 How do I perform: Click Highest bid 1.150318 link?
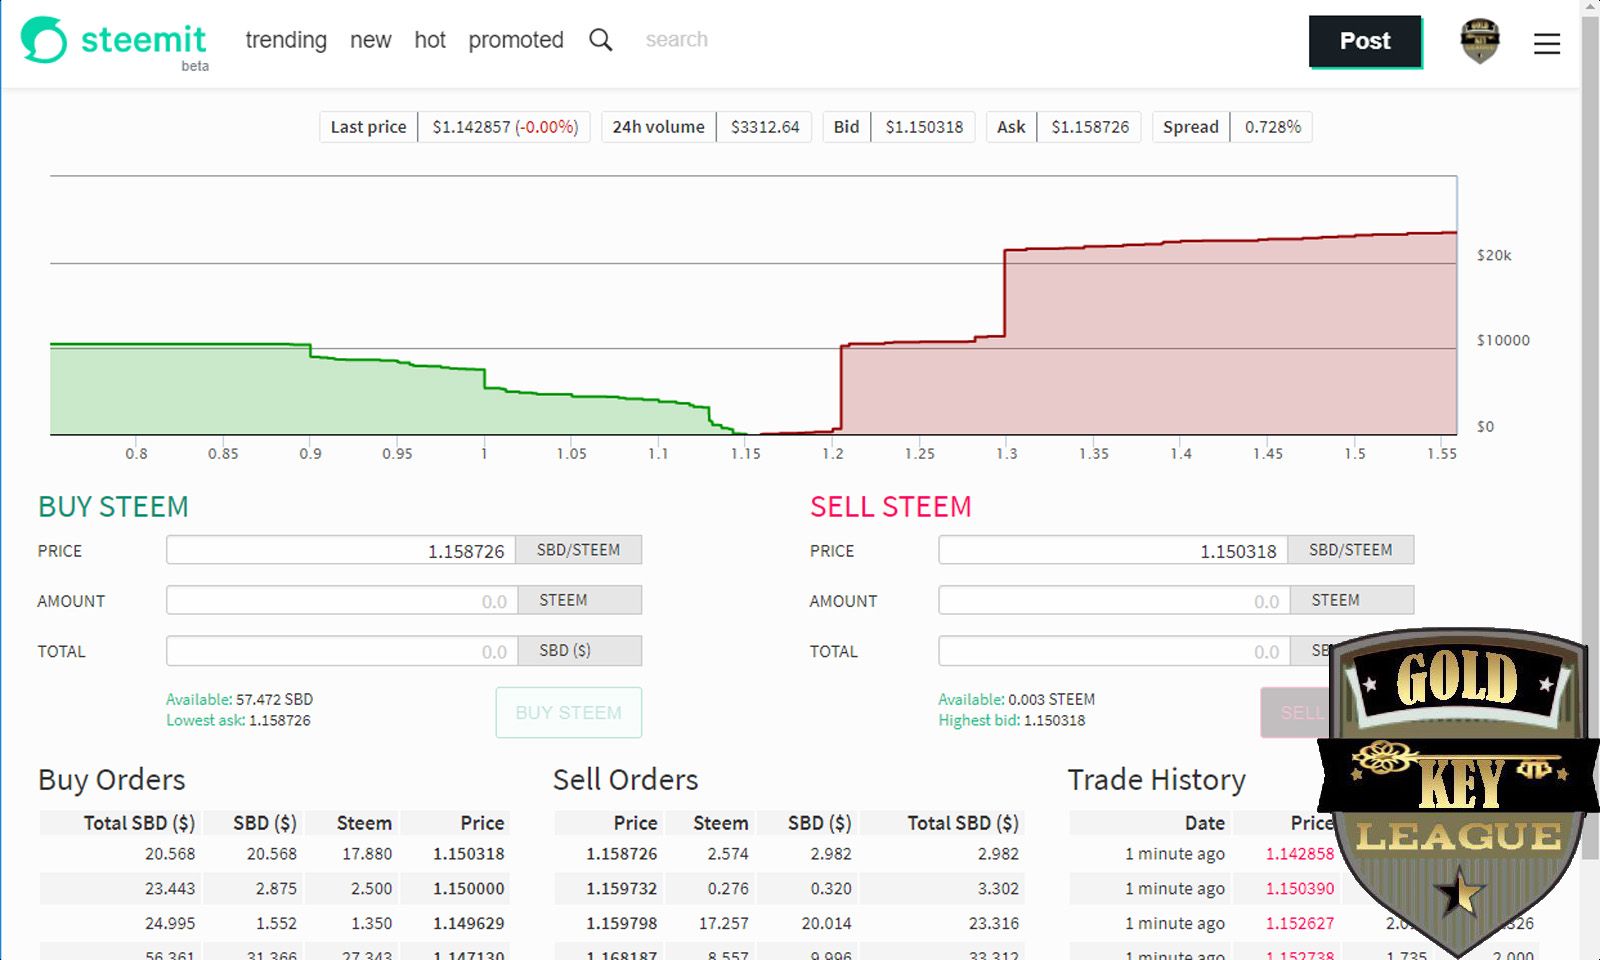[1011, 720]
